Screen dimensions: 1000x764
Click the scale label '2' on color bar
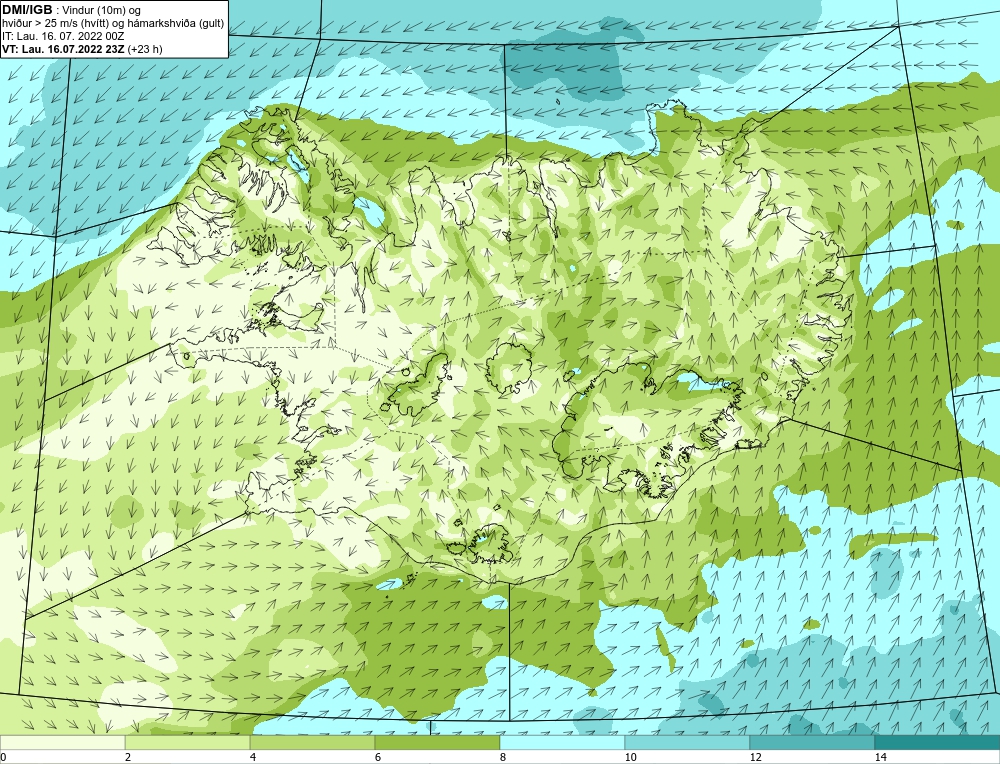pyautogui.click(x=128, y=757)
